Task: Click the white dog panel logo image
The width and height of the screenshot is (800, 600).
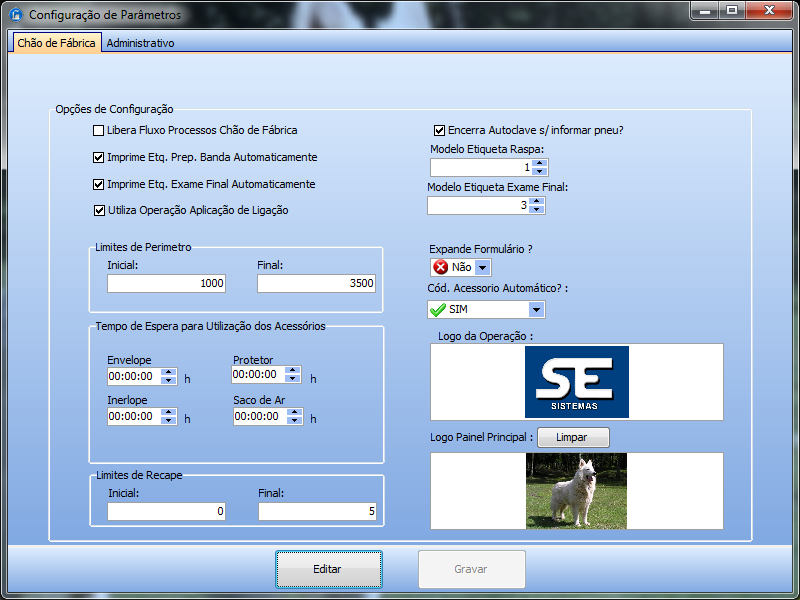Action: click(x=576, y=490)
